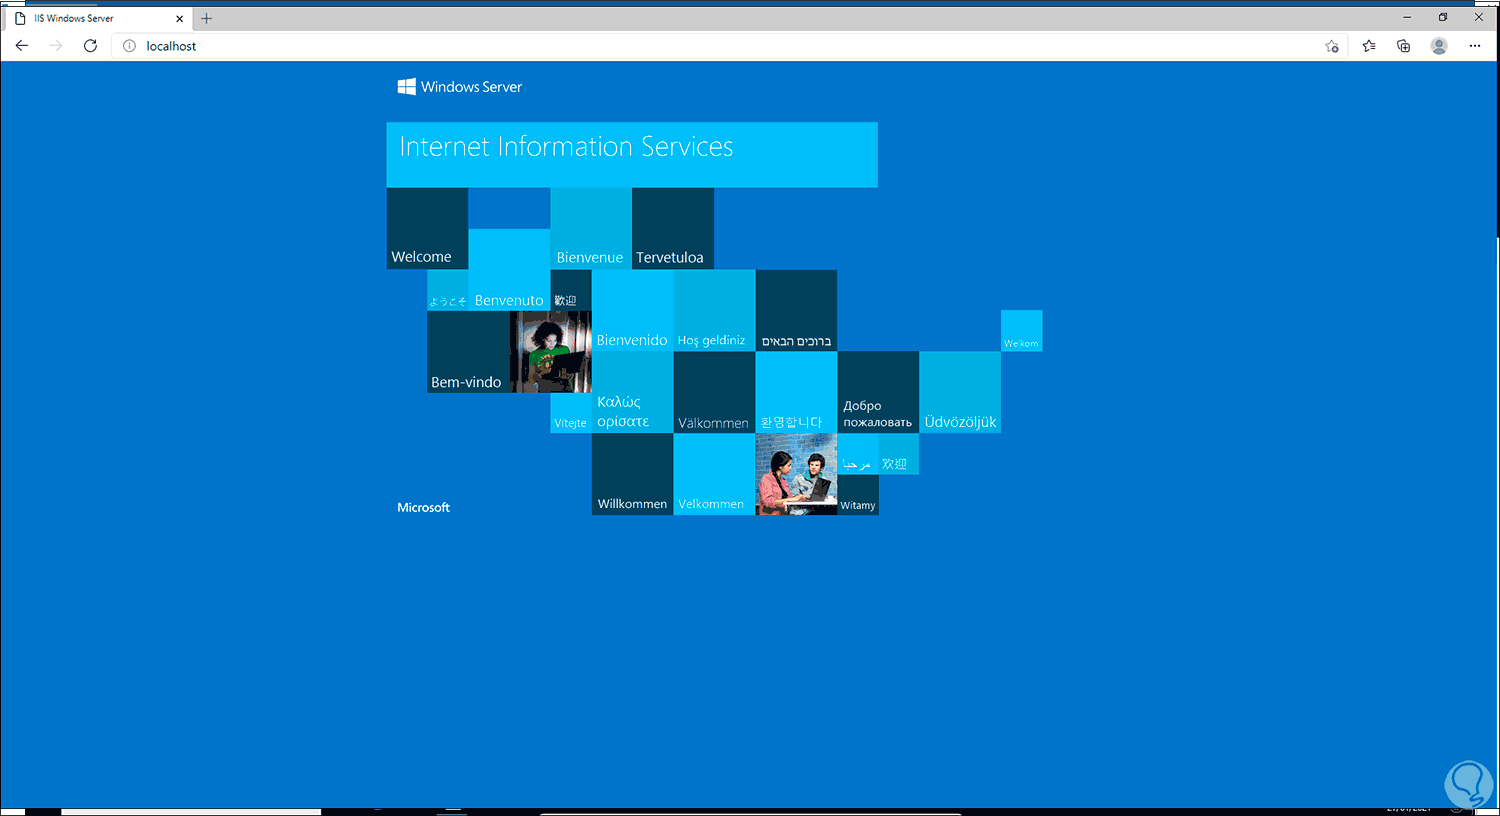The width and height of the screenshot is (1500, 816).
Task: Close the browser window
Action: (1479, 17)
